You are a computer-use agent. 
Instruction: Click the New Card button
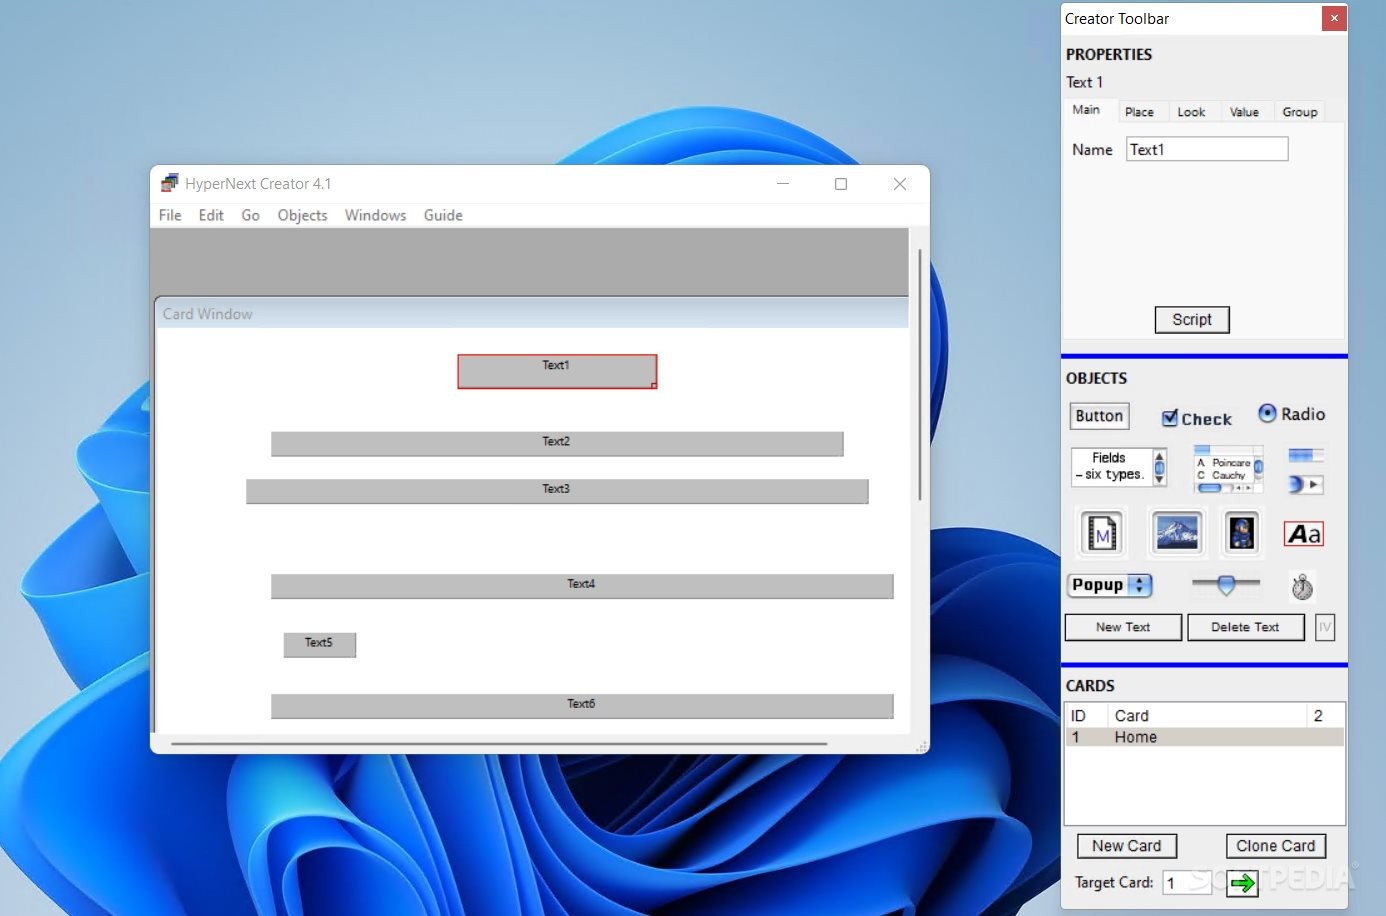(x=1127, y=846)
